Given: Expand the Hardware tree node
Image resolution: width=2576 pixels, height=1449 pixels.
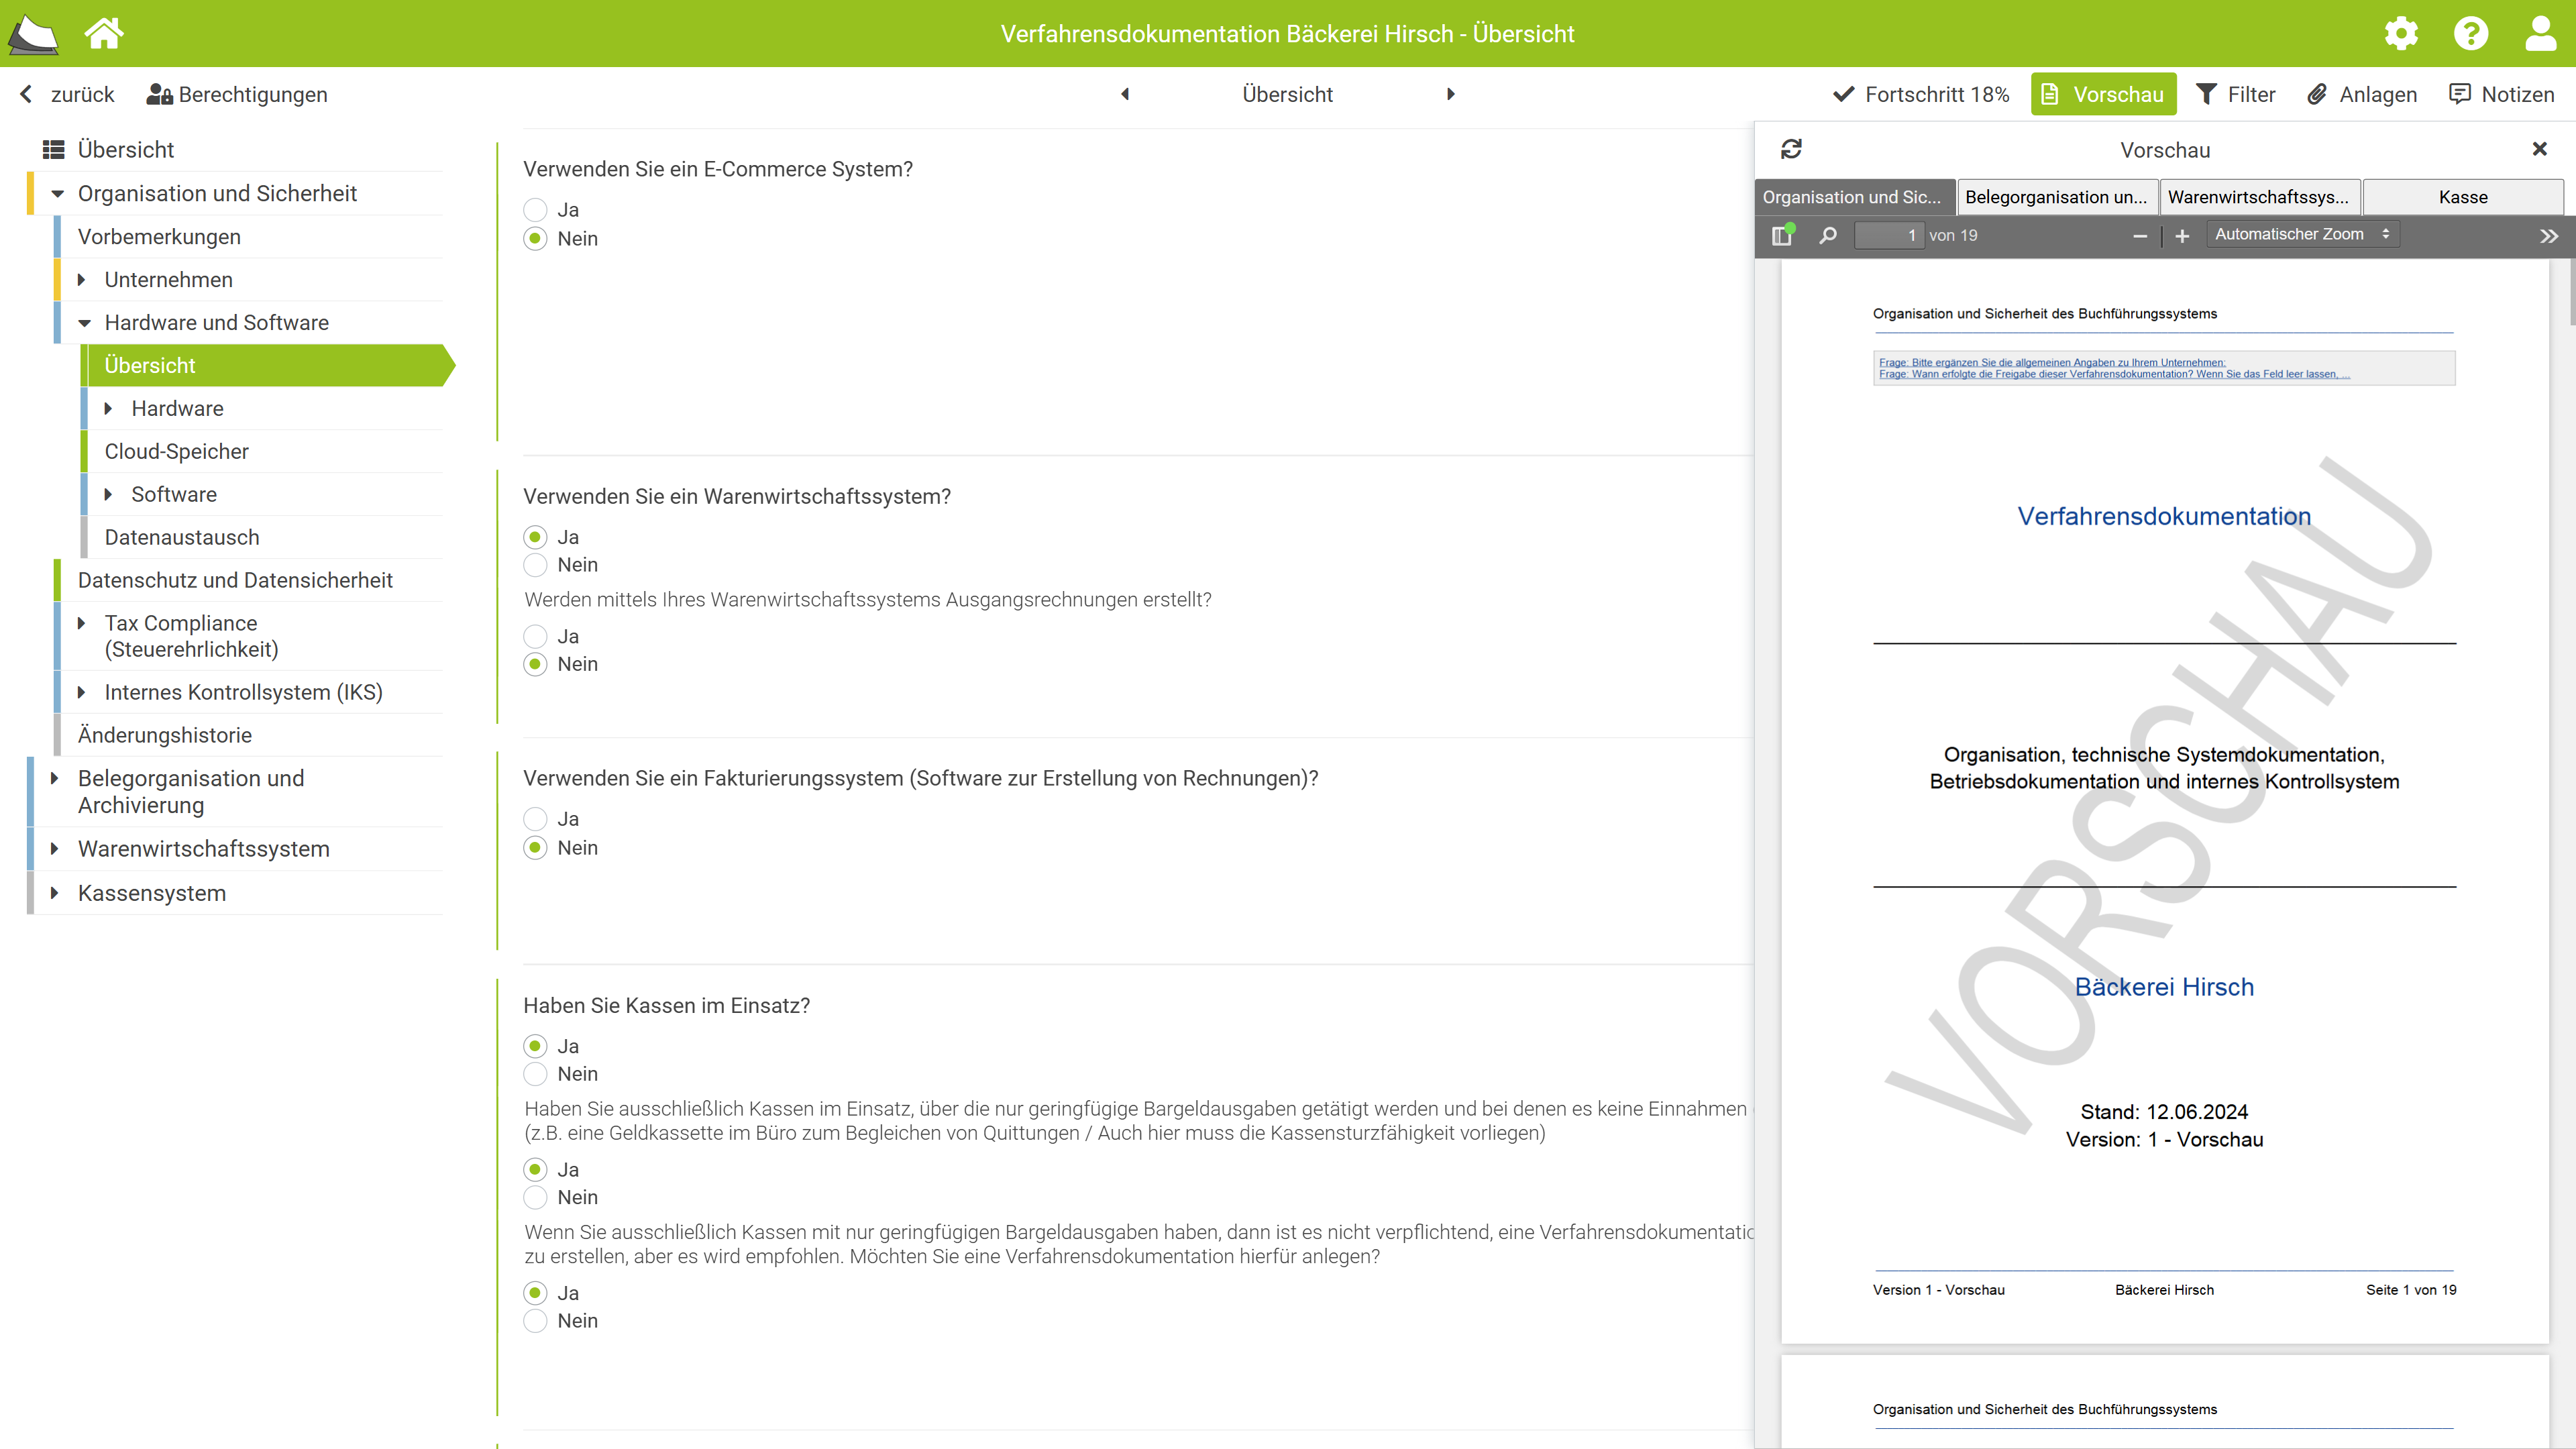Looking at the screenshot, I should point(108,409).
